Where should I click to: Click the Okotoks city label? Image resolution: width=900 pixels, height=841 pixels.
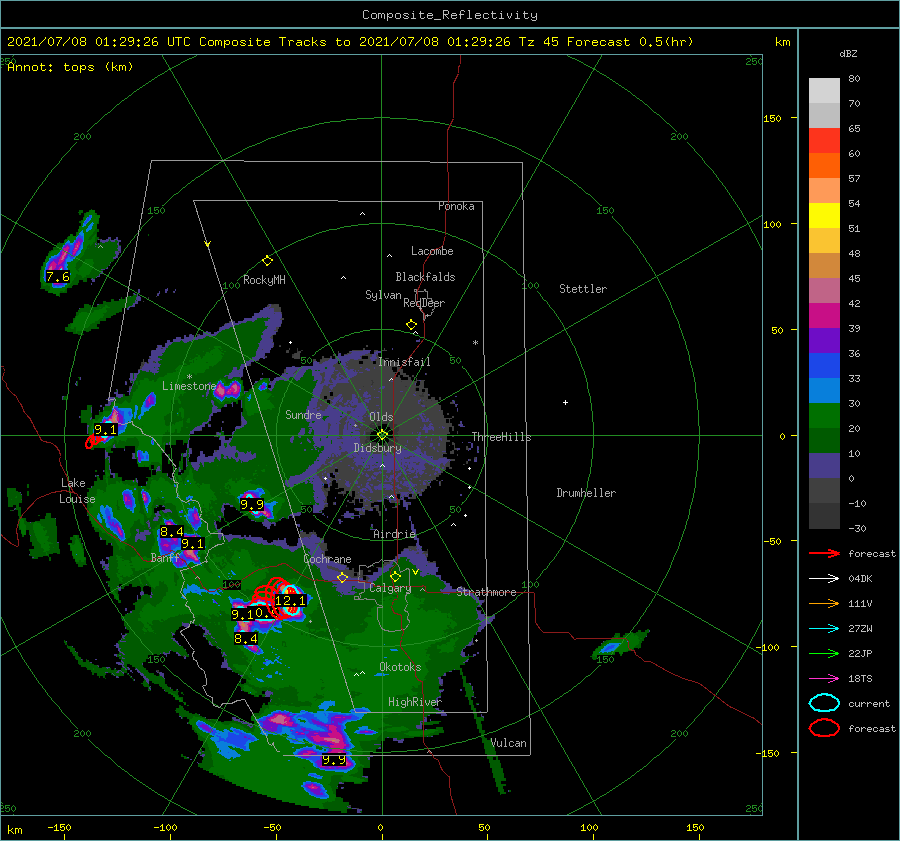(x=400, y=666)
